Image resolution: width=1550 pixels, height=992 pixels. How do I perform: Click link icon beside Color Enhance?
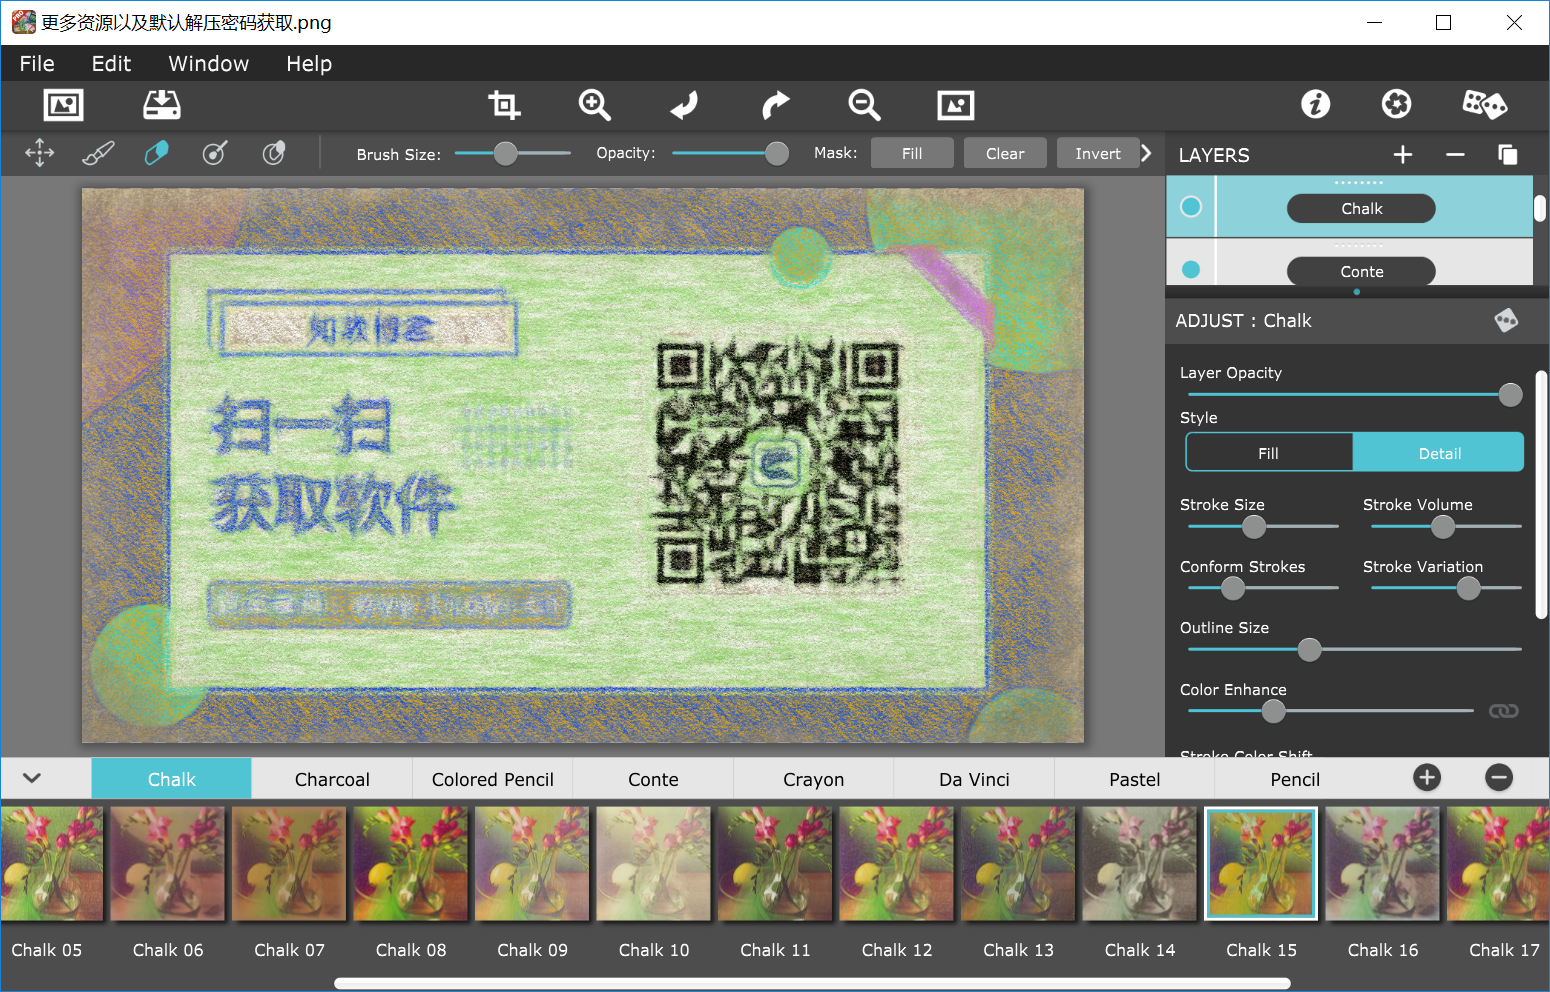pos(1504,711)
